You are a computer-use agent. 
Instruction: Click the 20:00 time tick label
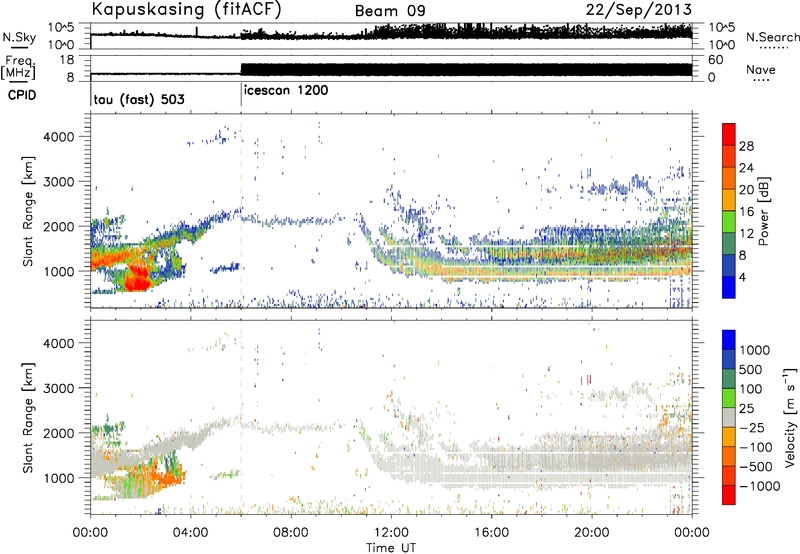(x=591, y=533)
